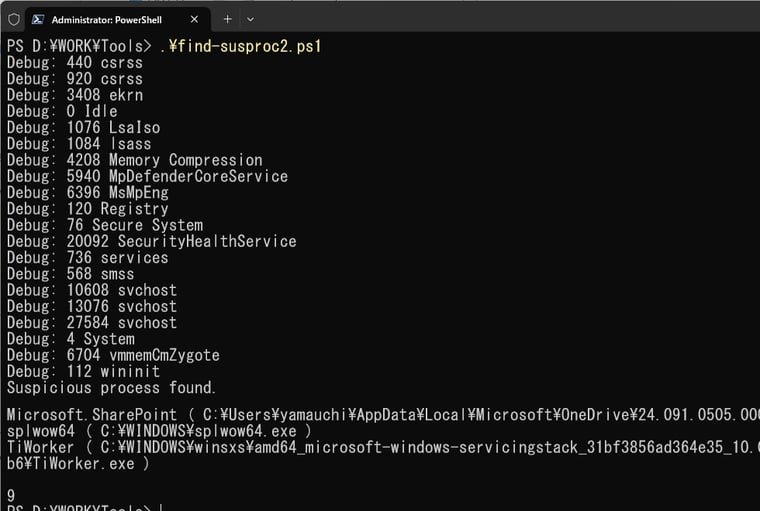Viewport: 760px width, 511px height.
Task: Click the Microsoft.SharePoint path line
Action: (383, 415)
